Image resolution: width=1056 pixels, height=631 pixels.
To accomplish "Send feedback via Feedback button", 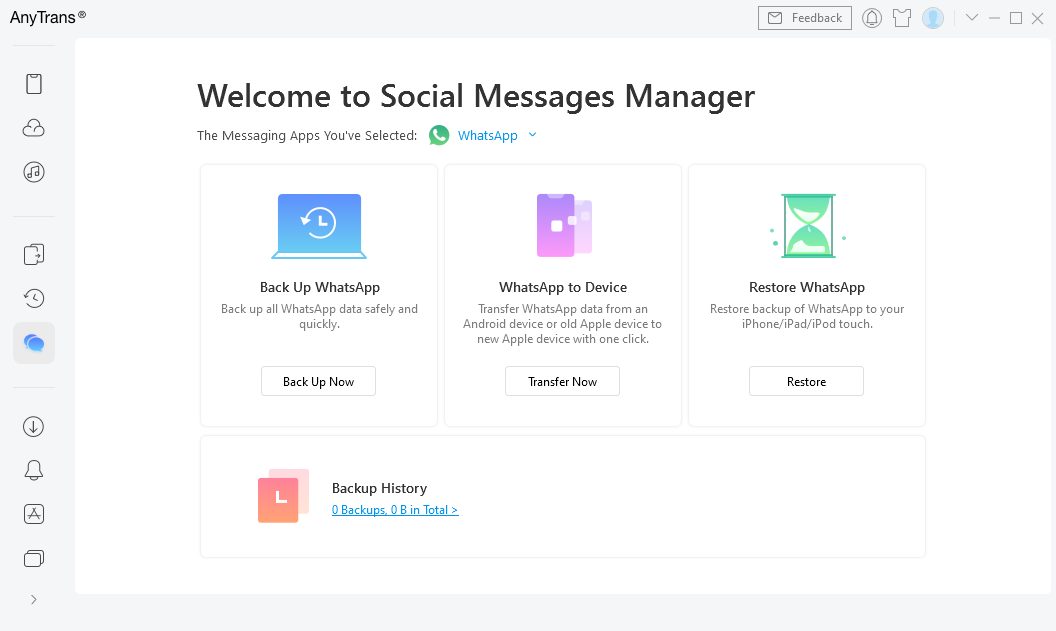I will (x=805, y=18).
